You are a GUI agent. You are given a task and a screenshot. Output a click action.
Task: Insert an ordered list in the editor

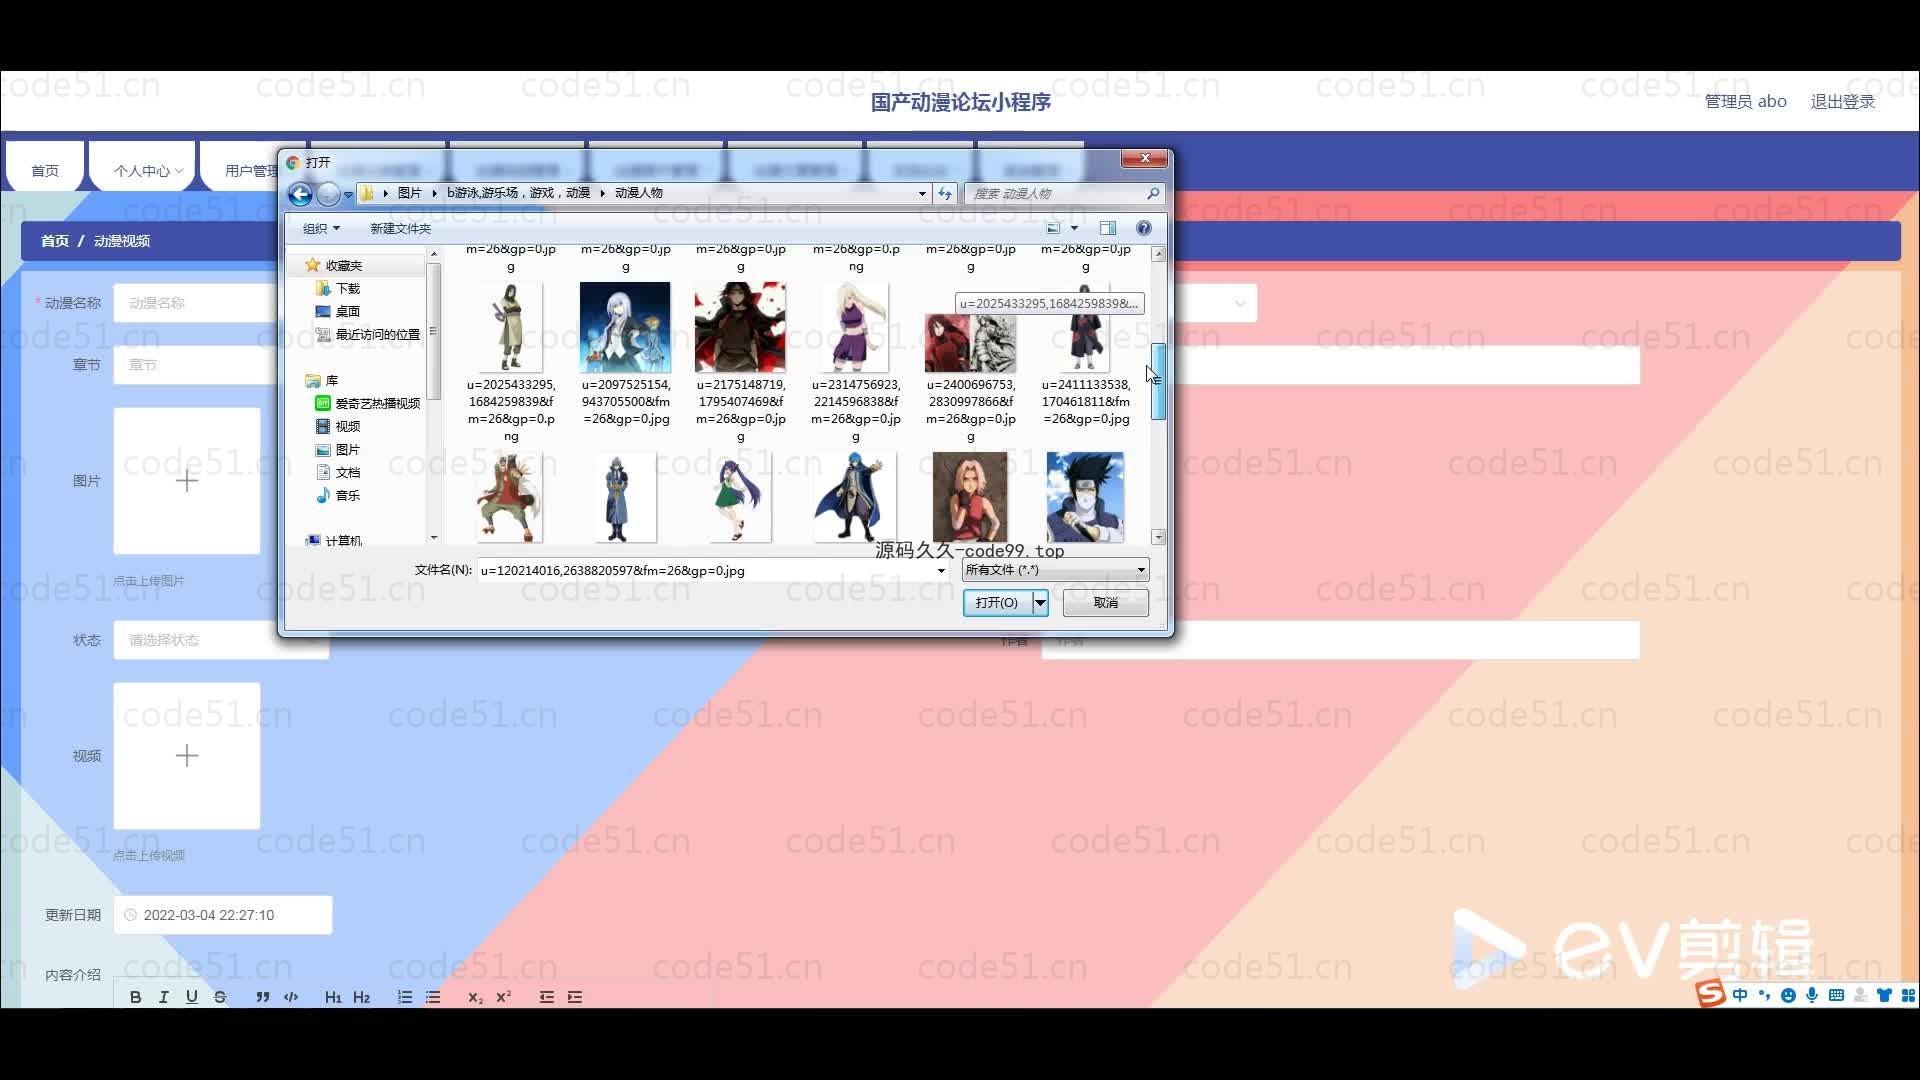pyautogui.click(x=404, y=997)
